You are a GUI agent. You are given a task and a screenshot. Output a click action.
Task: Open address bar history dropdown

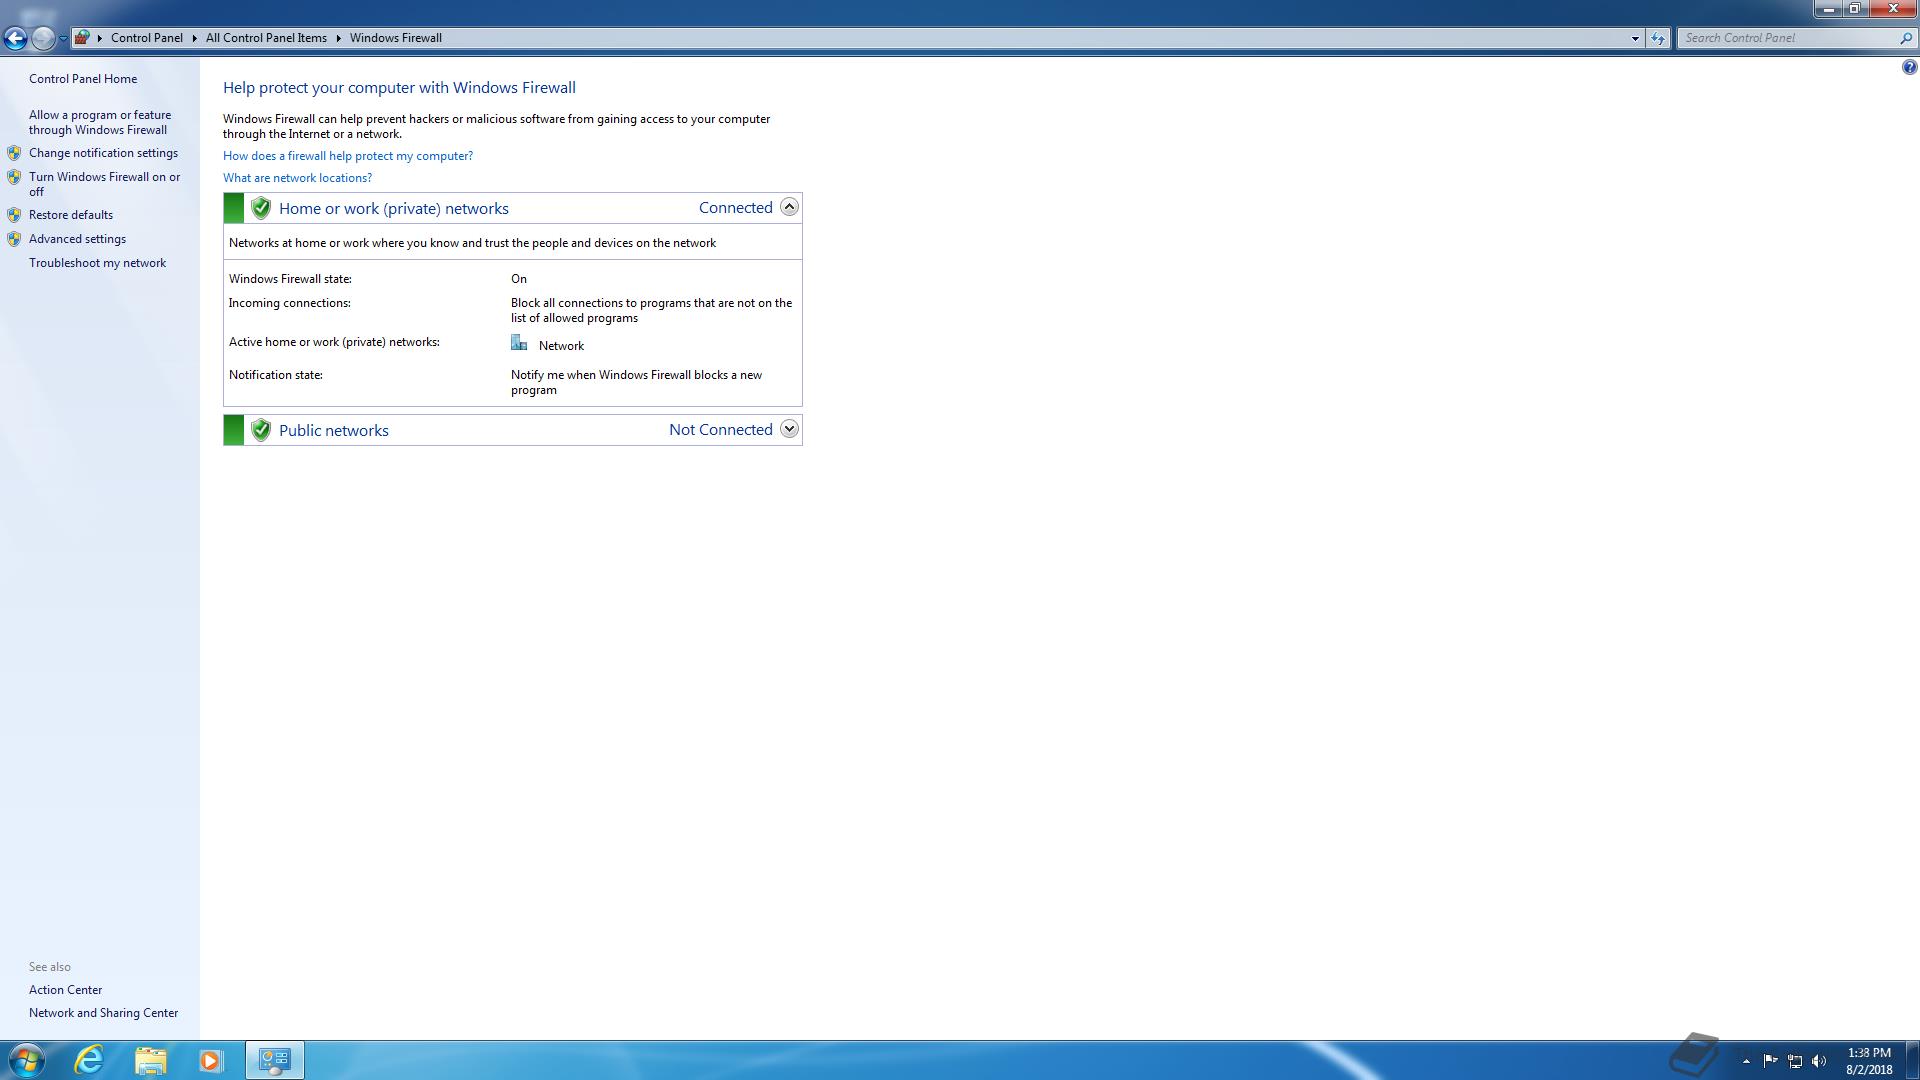click(x=1635, y=38)
